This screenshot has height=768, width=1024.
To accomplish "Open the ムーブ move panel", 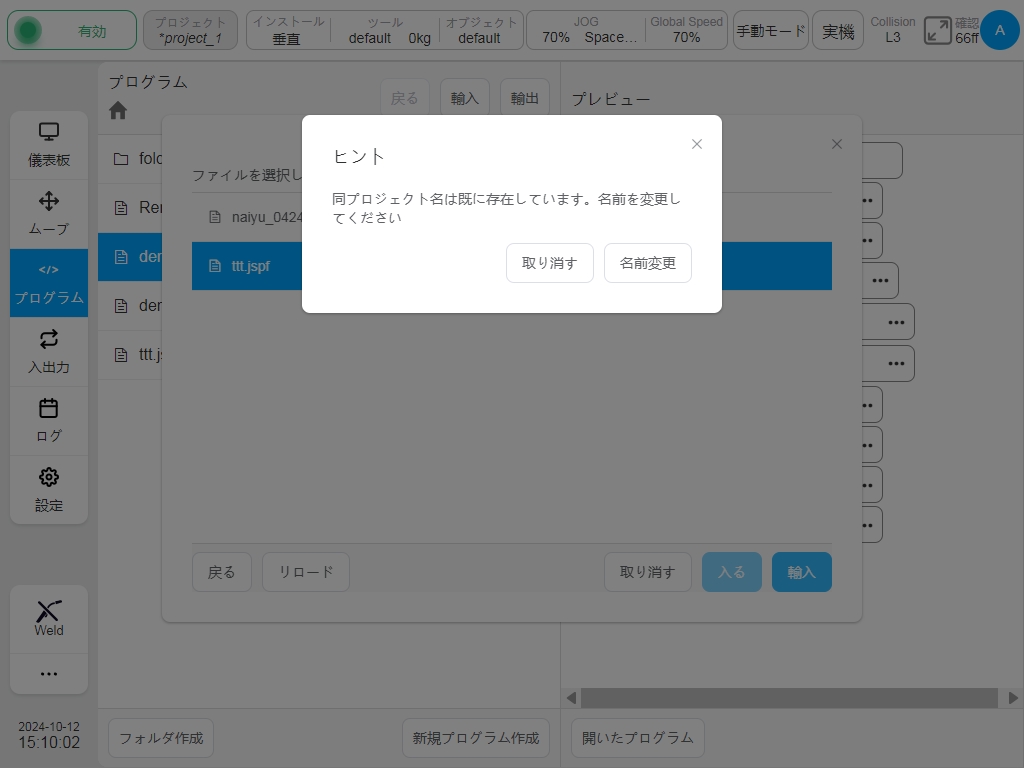I will [49, 214].
